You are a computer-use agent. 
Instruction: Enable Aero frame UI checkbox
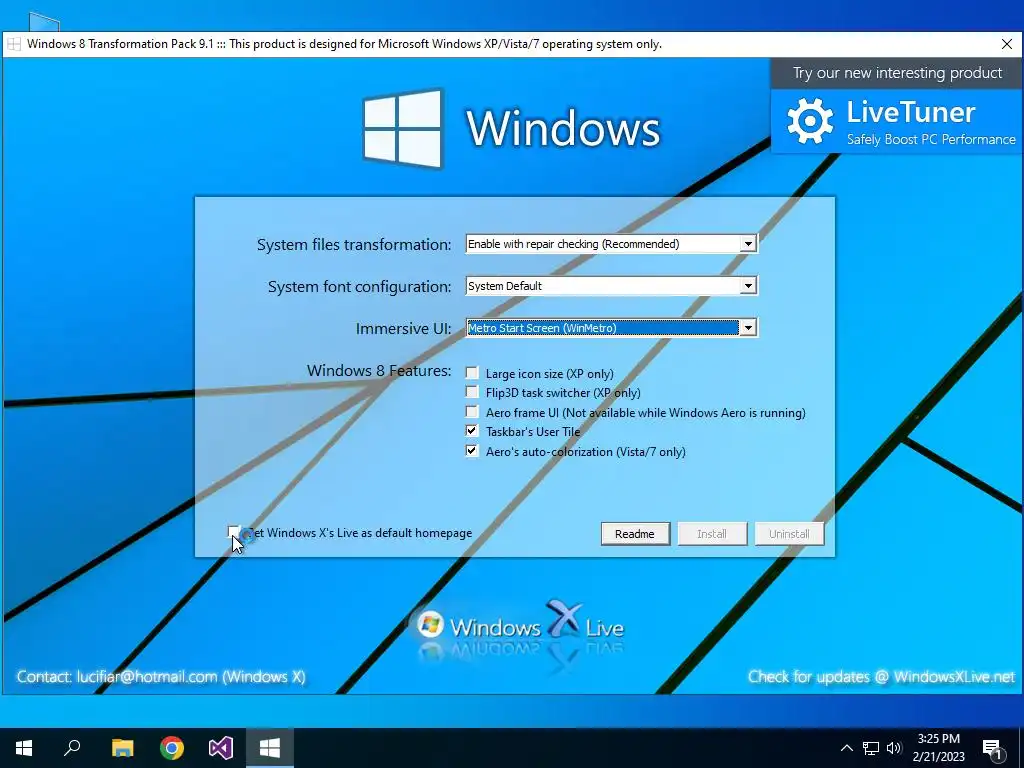(472, 411)
